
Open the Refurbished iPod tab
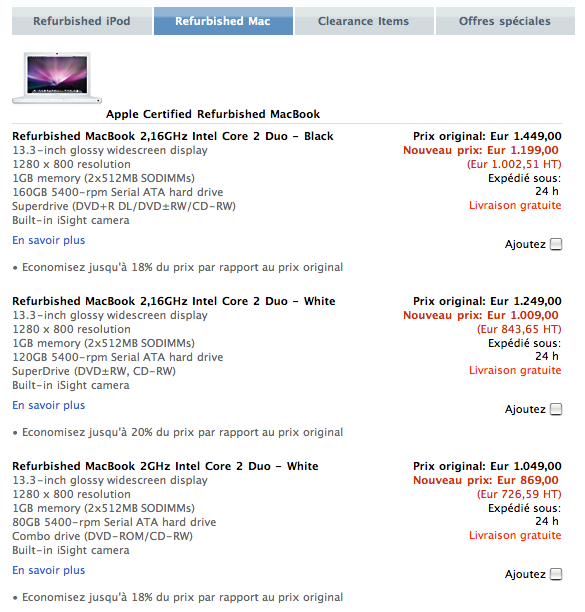tap(82, 21)
